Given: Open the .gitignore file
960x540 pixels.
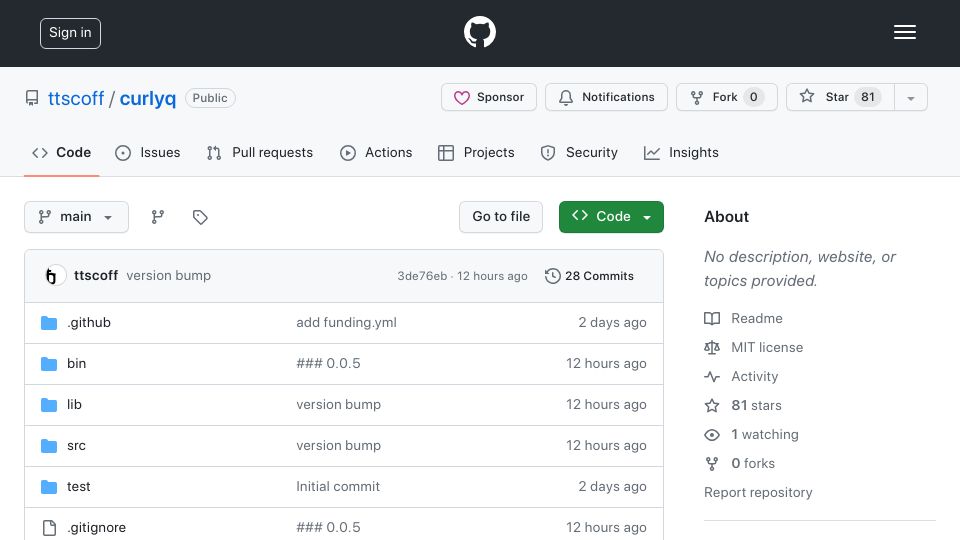Looking at the screenshot, I should click(97, 528).
